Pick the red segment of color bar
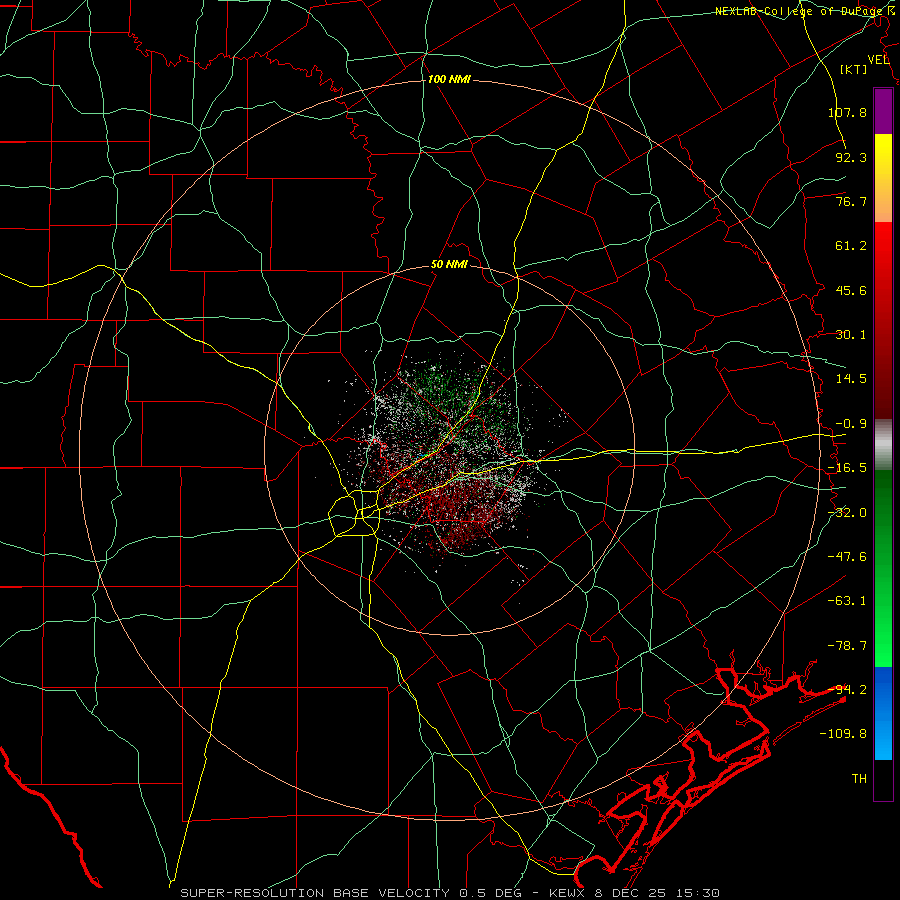 pyautogui.click(x=883, y=320)
